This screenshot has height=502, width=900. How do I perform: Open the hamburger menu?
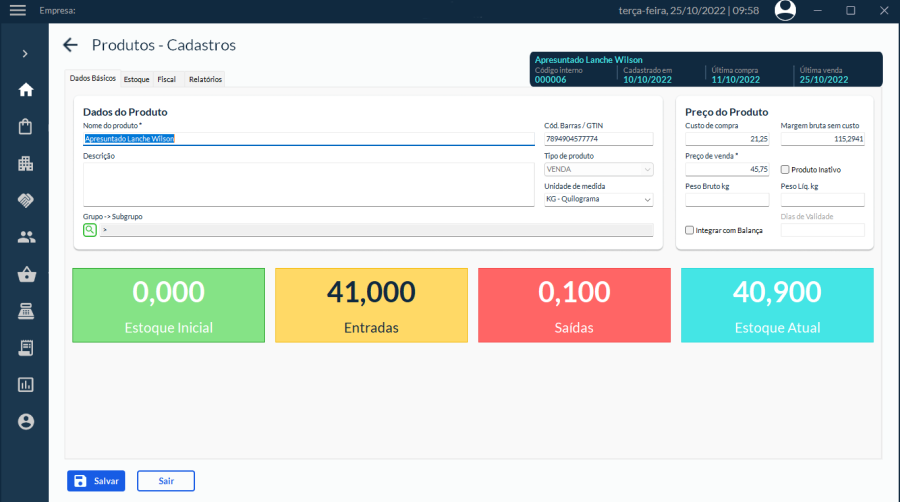click(17, 11)
